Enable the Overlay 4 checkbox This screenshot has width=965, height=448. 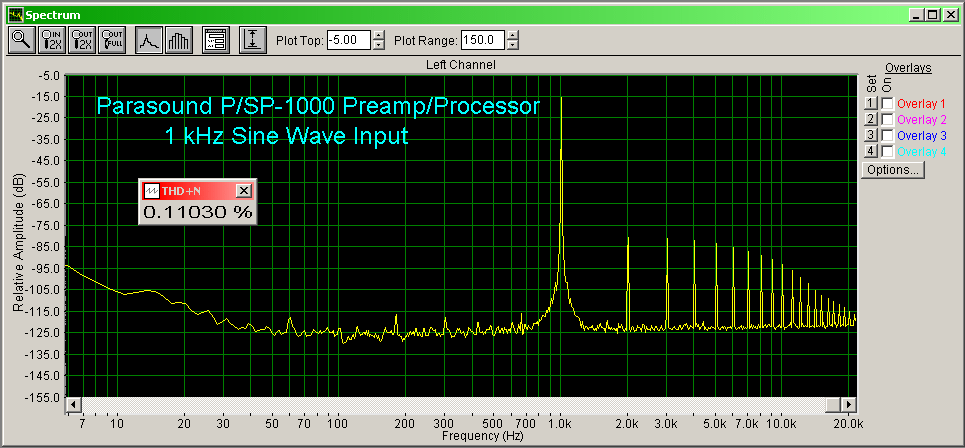[887, 151]
